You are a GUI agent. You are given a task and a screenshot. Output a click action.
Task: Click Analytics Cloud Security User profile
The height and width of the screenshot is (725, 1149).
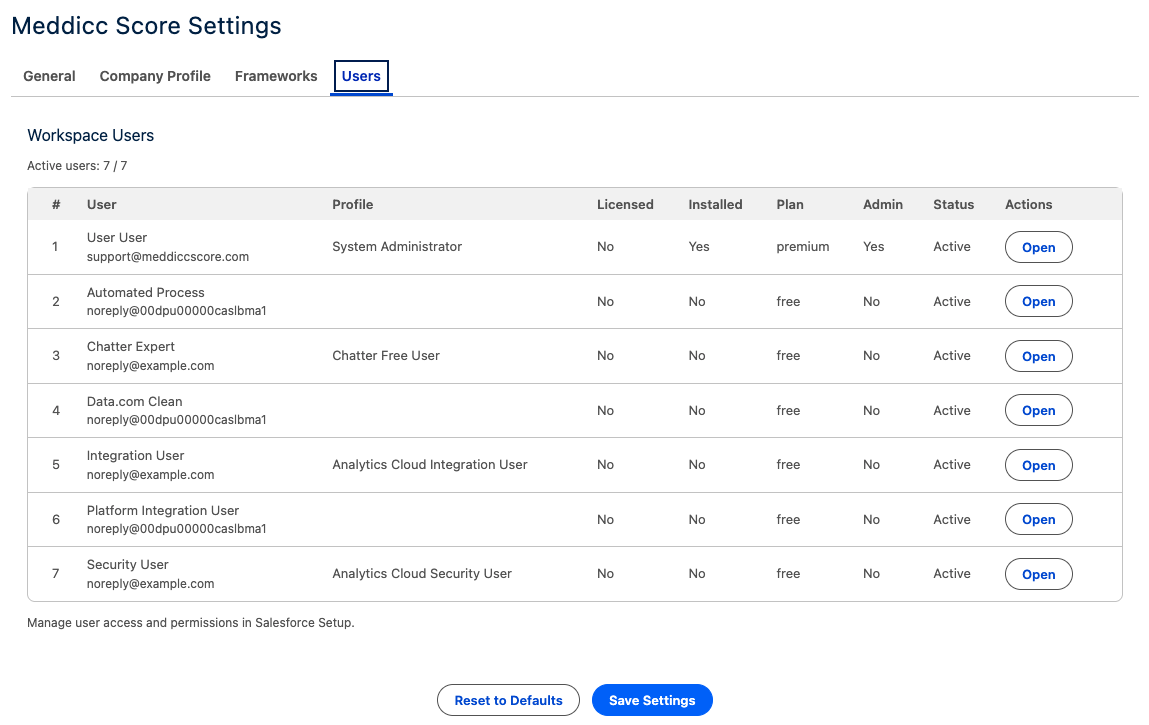[x=421, y=574]
